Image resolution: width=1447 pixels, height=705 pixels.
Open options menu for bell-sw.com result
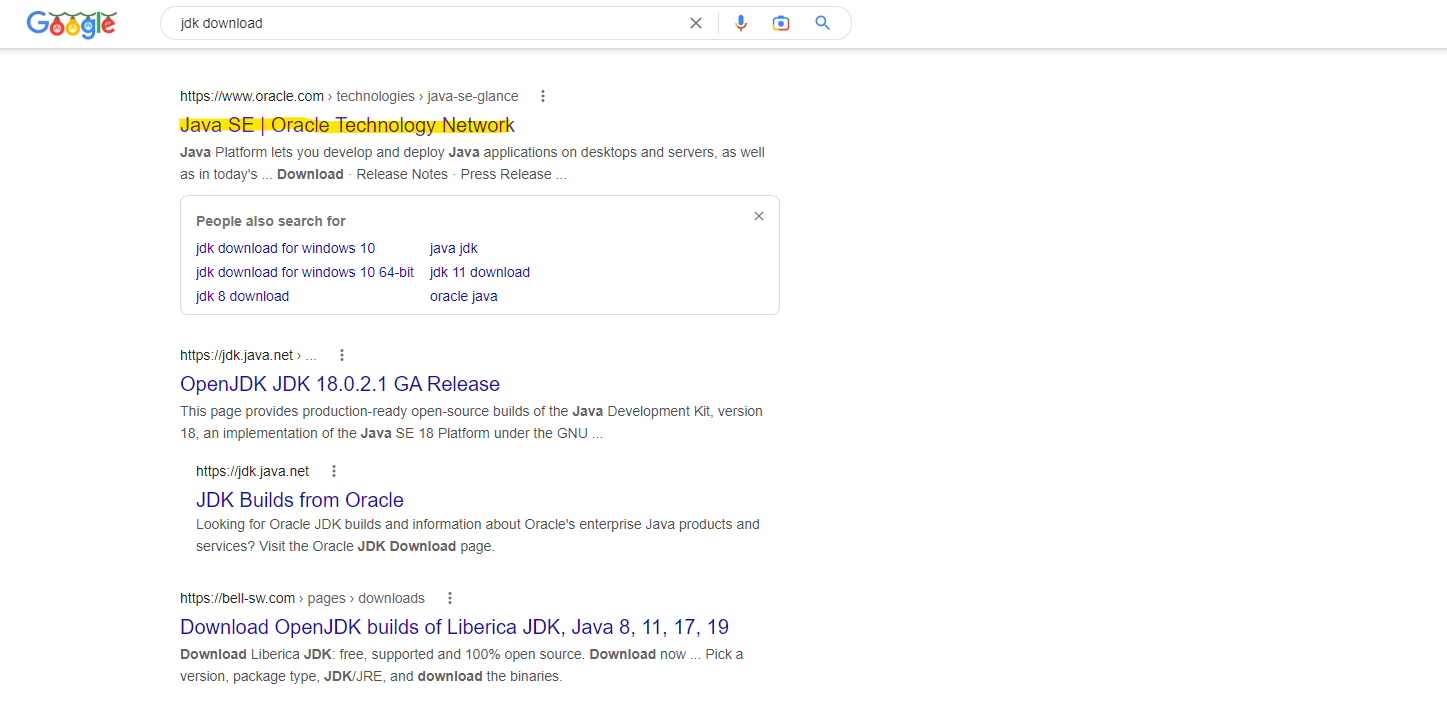tap(450, 598)
